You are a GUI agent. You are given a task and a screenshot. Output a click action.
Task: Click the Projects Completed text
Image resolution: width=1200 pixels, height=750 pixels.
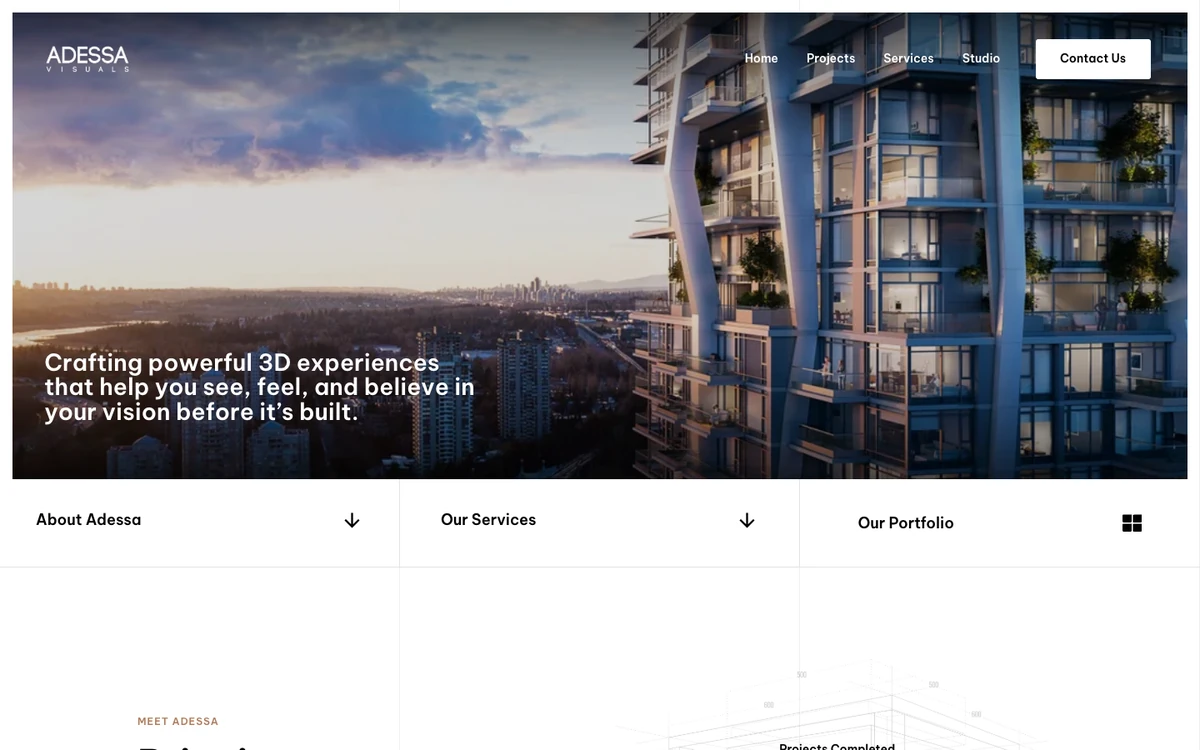837,746
